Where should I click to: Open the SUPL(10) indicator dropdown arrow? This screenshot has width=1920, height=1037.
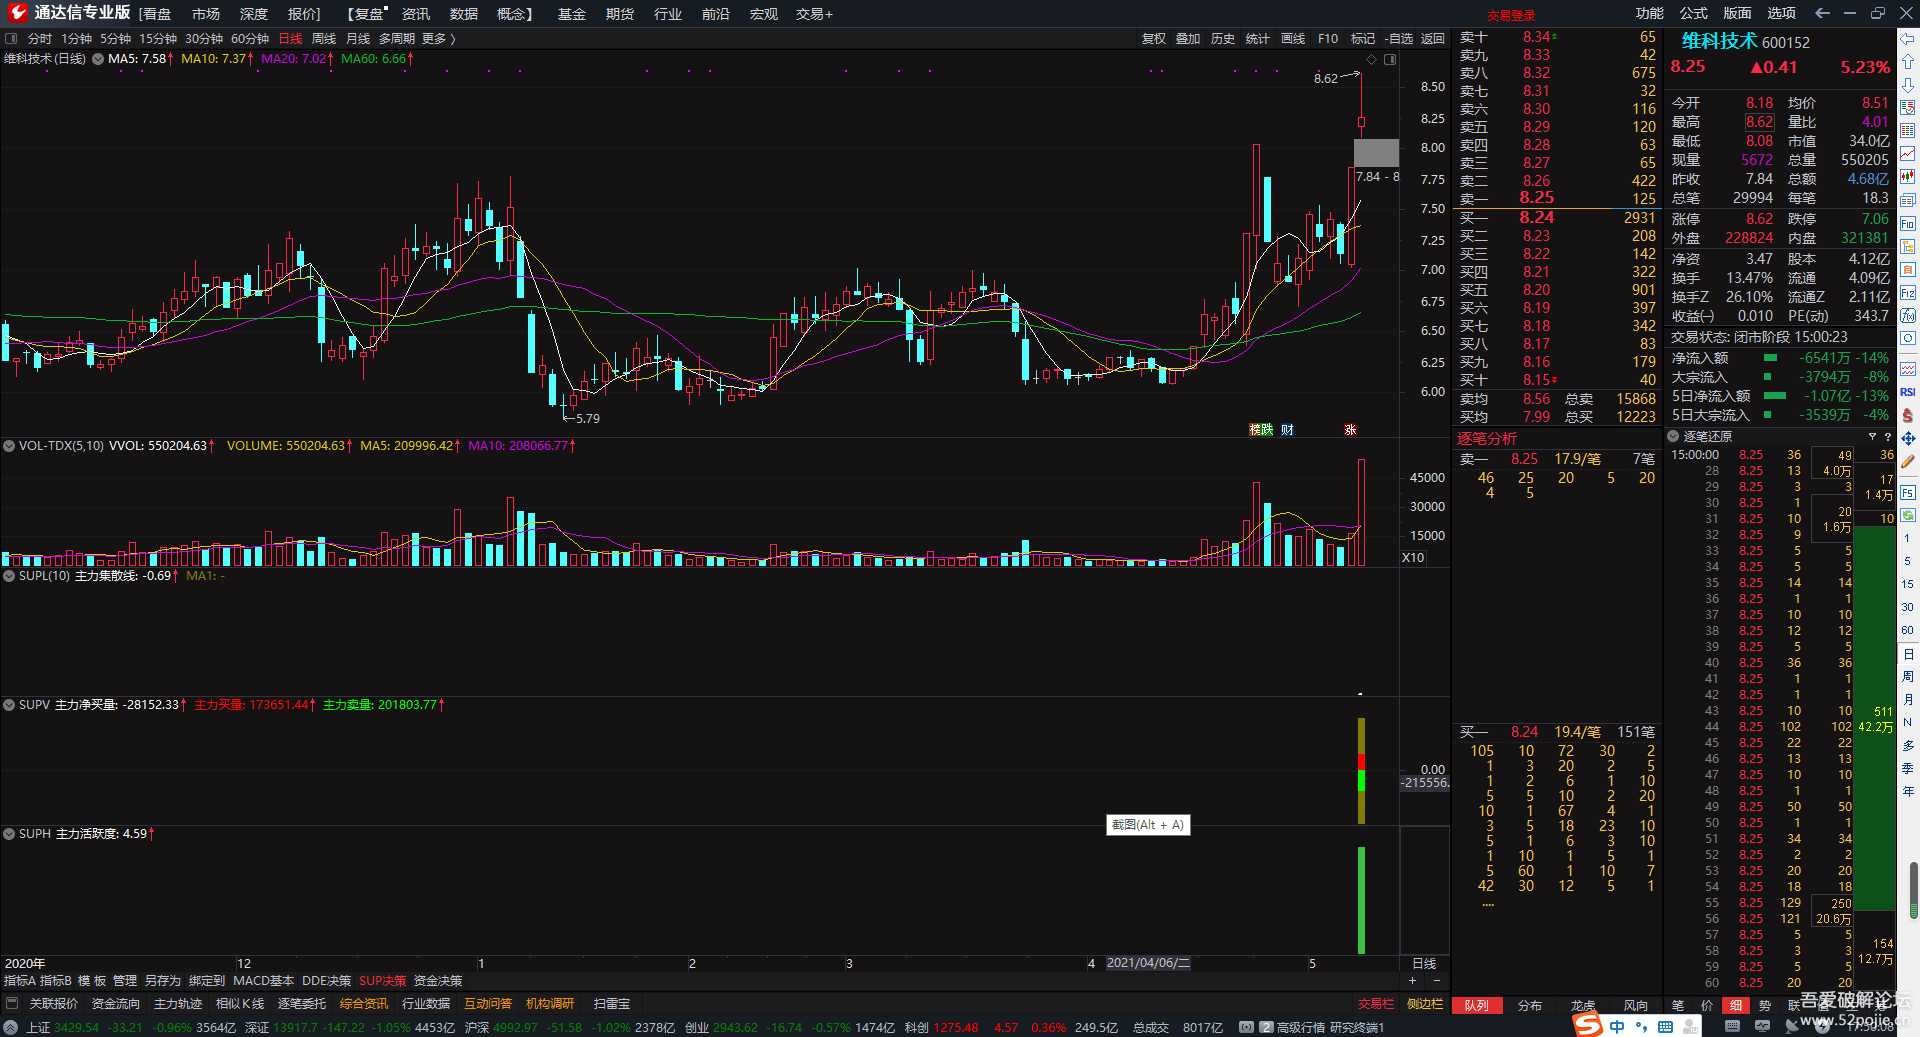point(9,576)
